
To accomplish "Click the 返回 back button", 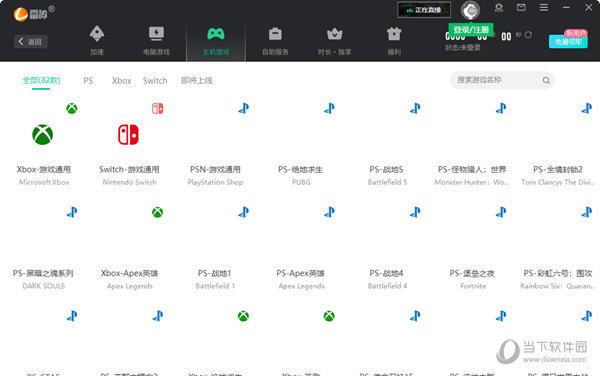I will point(31,41).
